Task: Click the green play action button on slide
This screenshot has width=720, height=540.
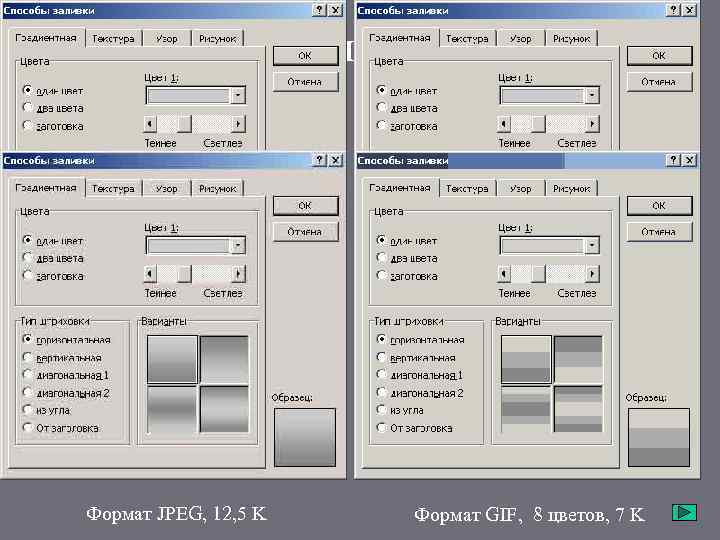Action: tap(684, 512)
